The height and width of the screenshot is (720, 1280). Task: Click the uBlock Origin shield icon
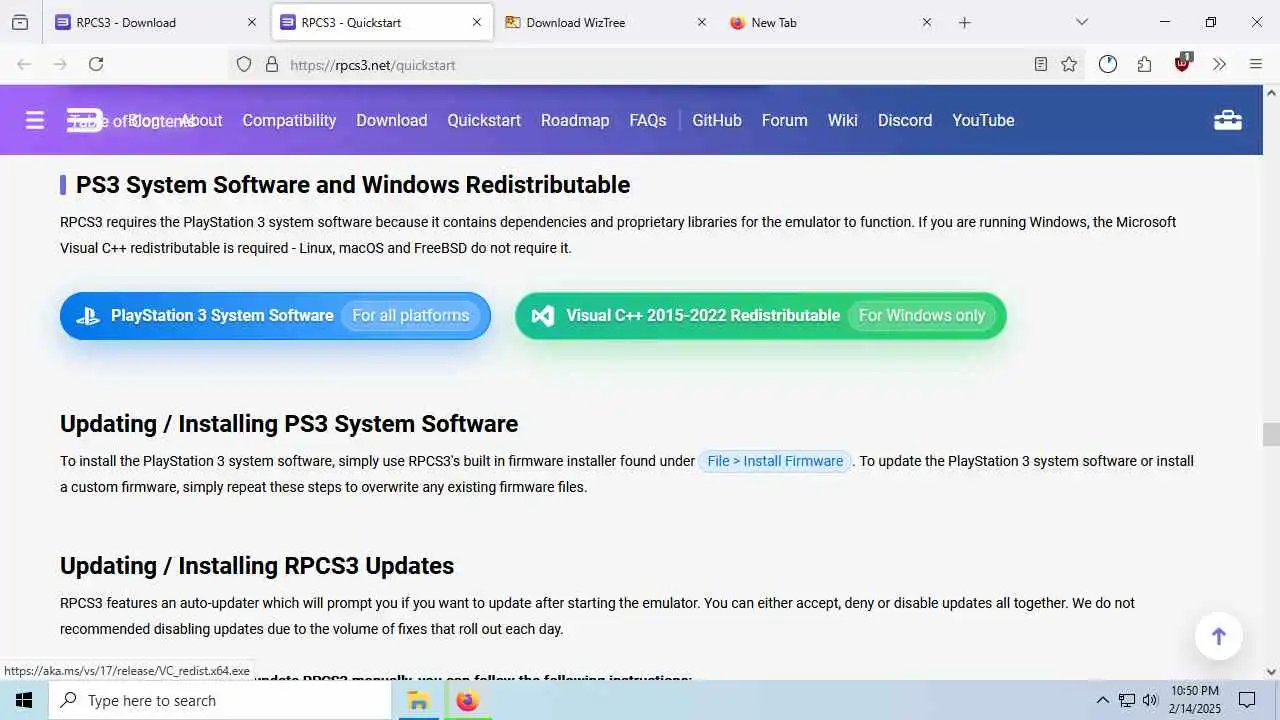pyautogui.click(x=1183, y=63)
